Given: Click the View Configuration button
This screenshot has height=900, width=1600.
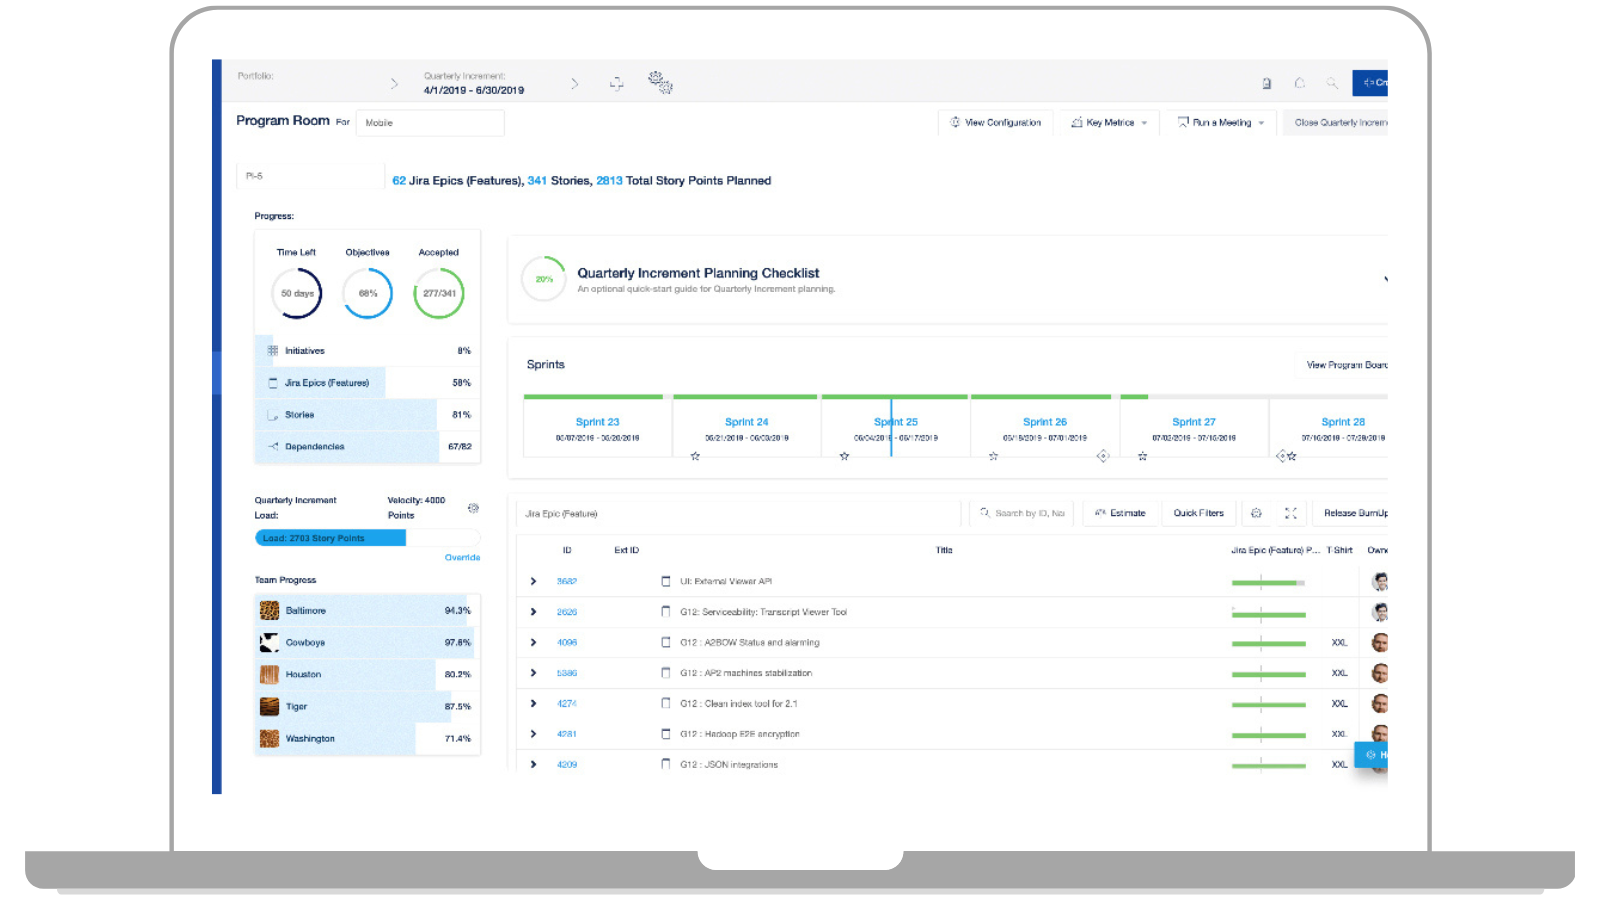Looking at the screenshot, I should 995,123.
